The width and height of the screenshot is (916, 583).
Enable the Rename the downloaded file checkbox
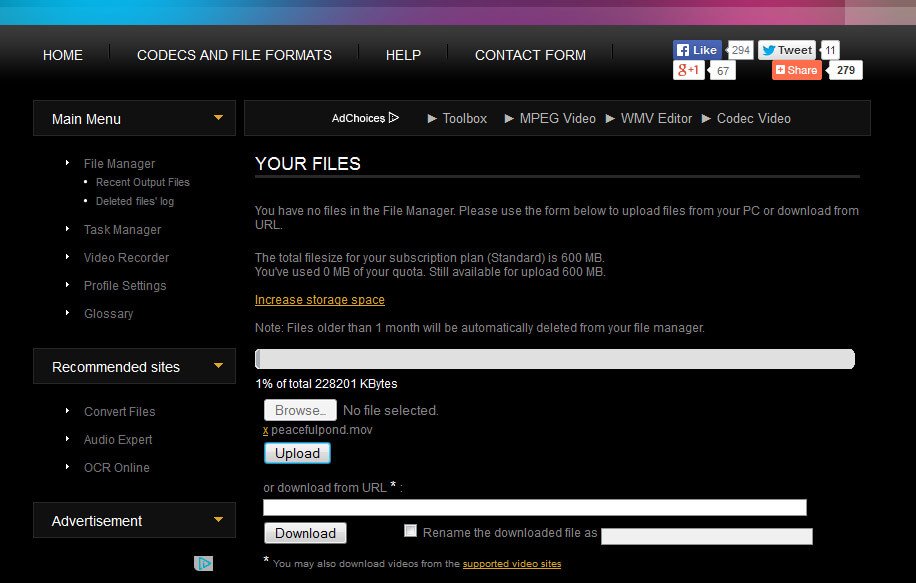[410, 531]
